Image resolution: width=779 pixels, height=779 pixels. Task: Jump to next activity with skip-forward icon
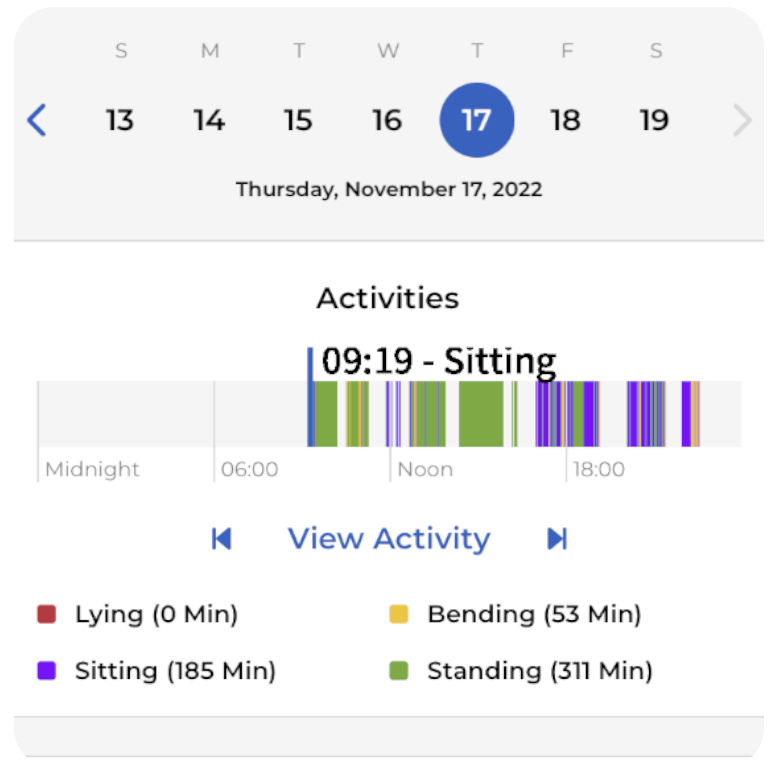[x=557, y=539]
